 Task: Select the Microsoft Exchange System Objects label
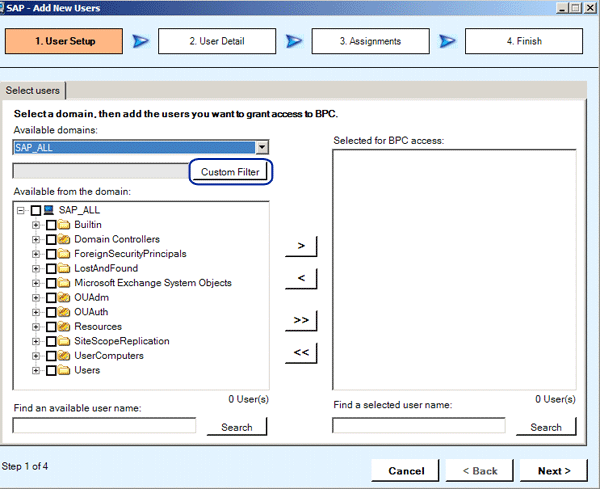tap(153, 283)
